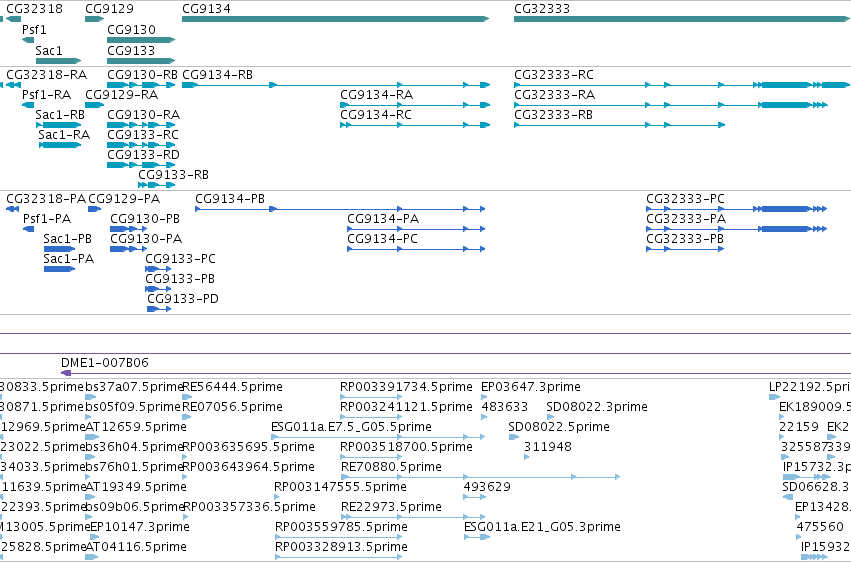Select transcript Sac1-RA
851x562 pixels.
point(60,145)
